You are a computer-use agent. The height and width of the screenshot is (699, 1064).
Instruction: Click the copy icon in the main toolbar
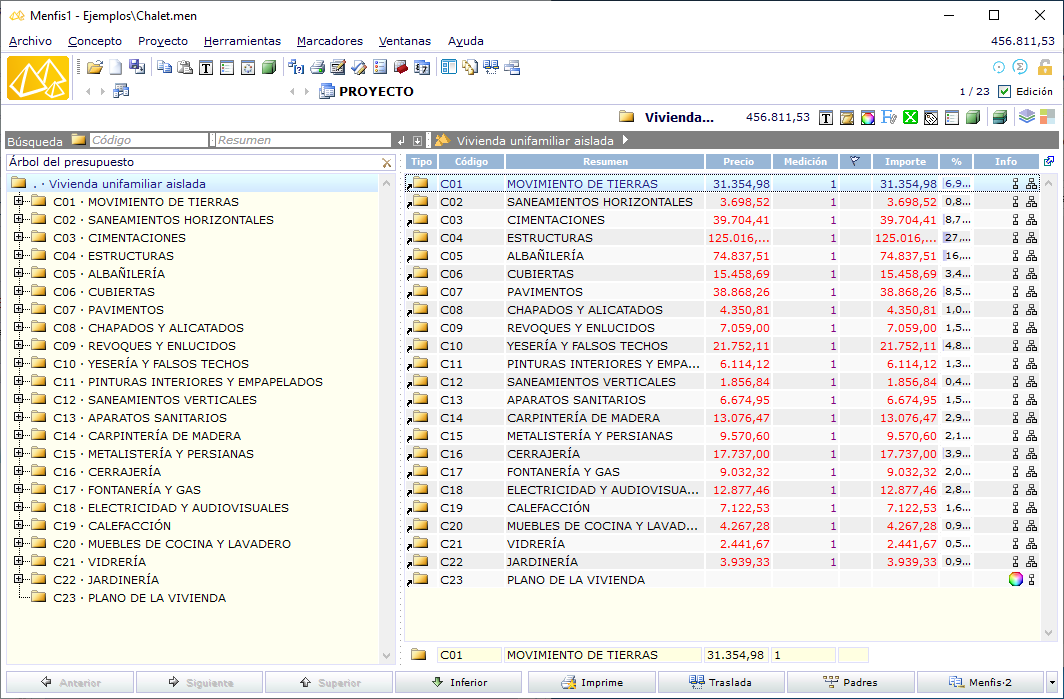164,67
